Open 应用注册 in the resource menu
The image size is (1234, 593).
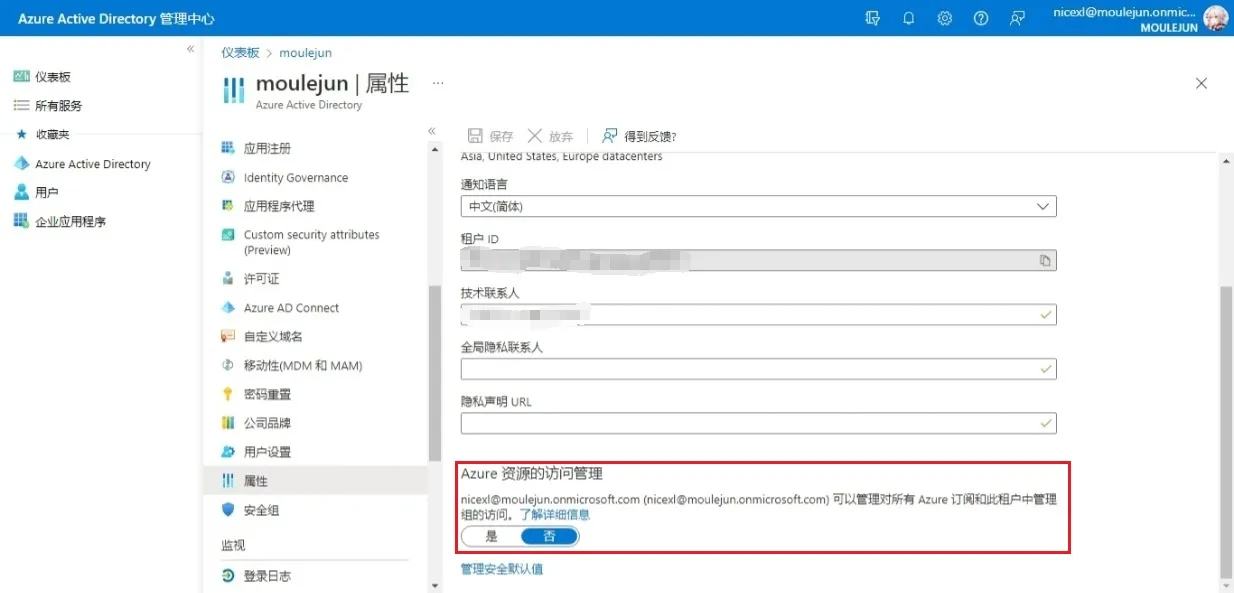tap(267, 149)
